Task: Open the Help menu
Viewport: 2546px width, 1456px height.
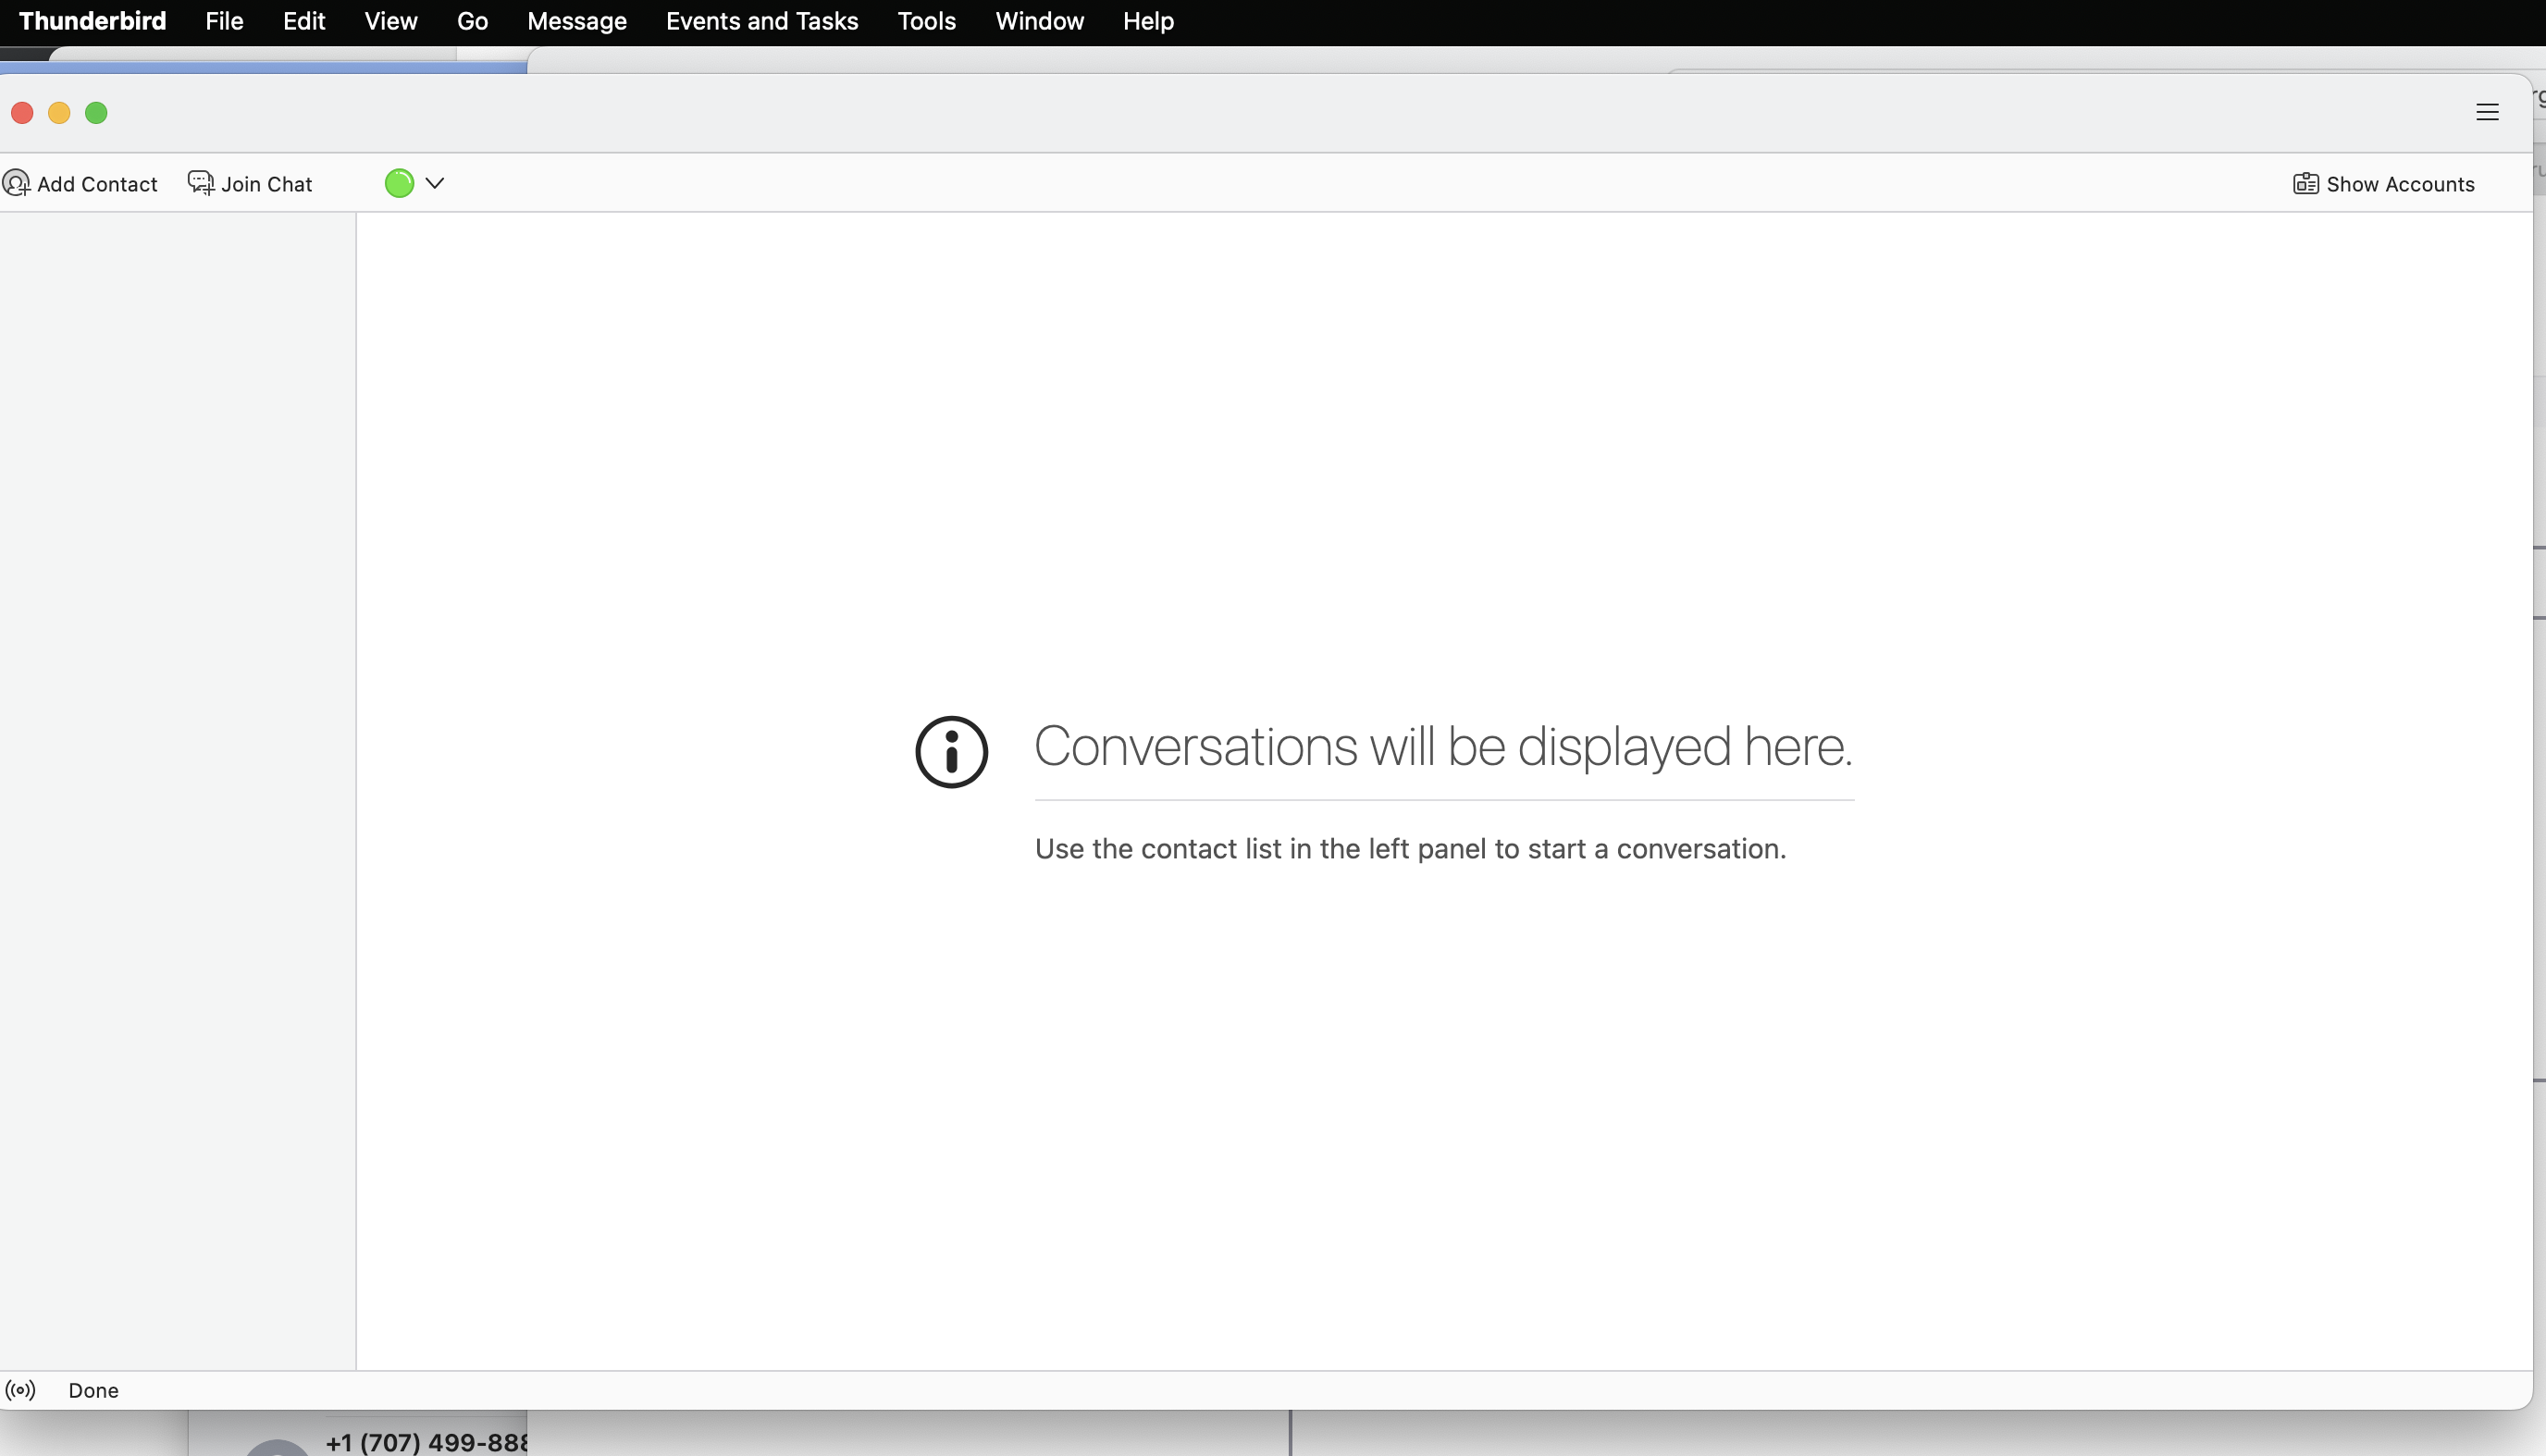Action: tap(1148, 21)
